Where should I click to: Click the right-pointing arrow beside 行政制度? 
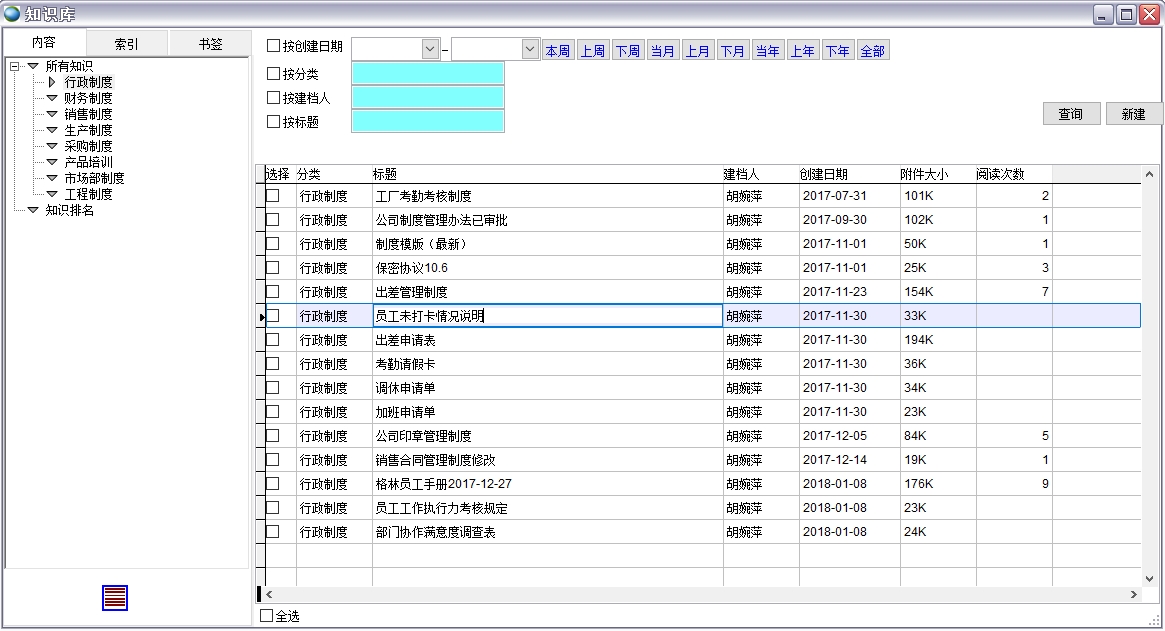[x=52, y=82]
